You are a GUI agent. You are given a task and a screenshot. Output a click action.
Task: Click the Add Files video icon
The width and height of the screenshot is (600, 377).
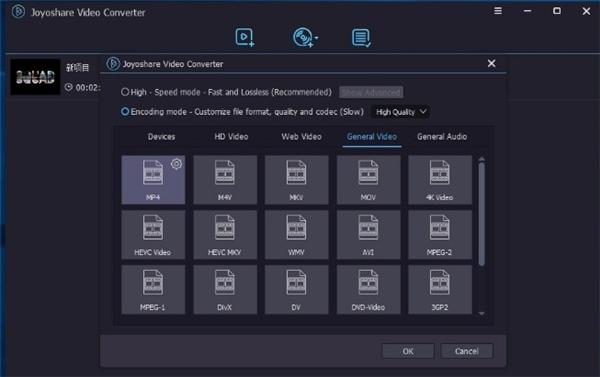tap(245, 38)
